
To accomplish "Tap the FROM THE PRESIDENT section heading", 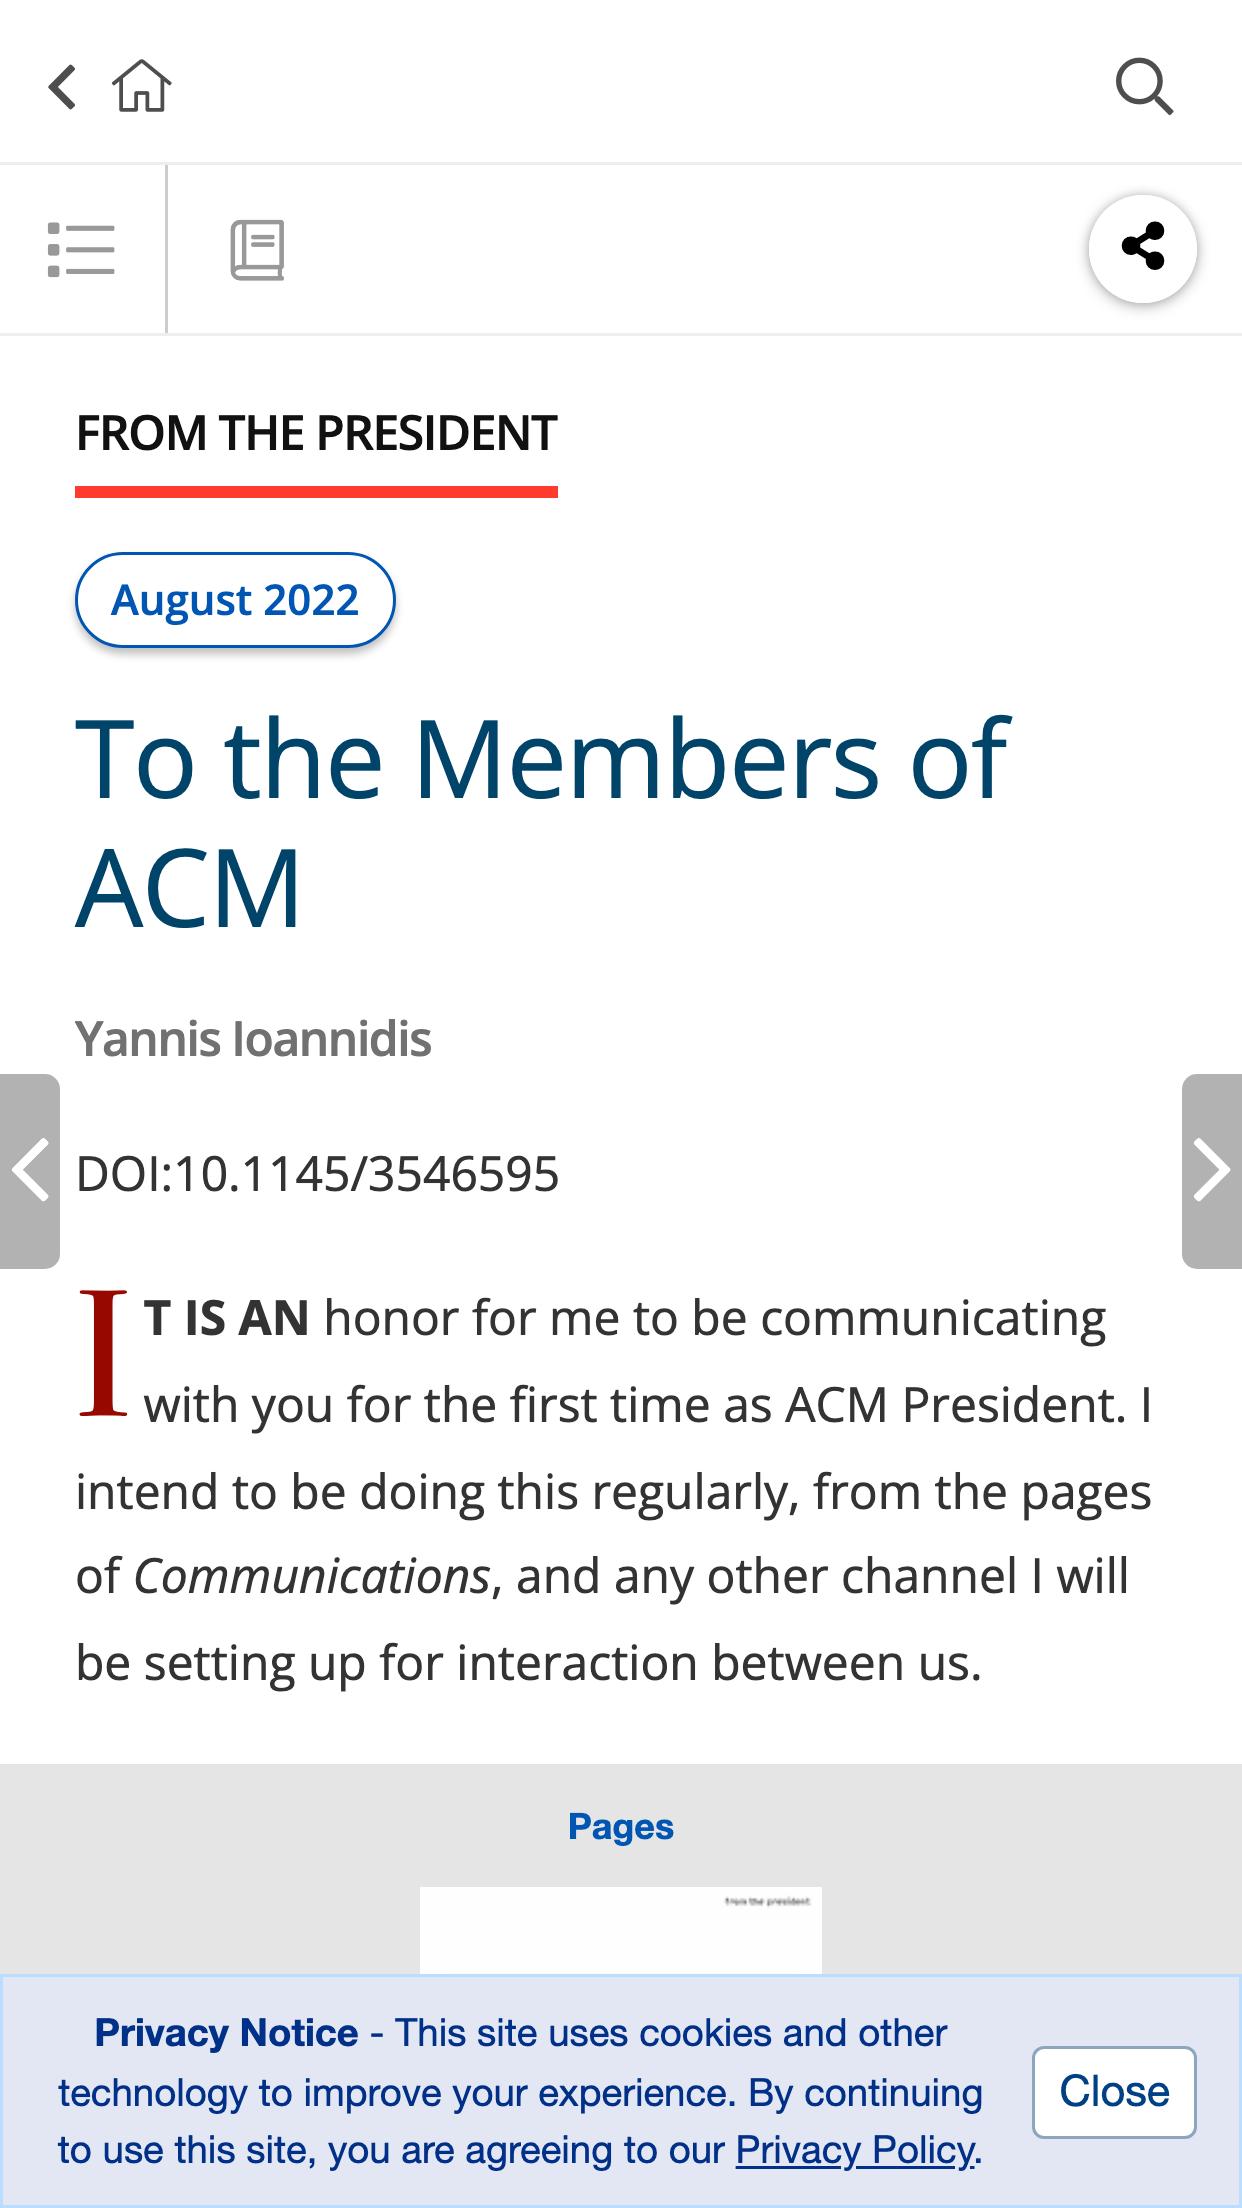I will pos(316,434).
